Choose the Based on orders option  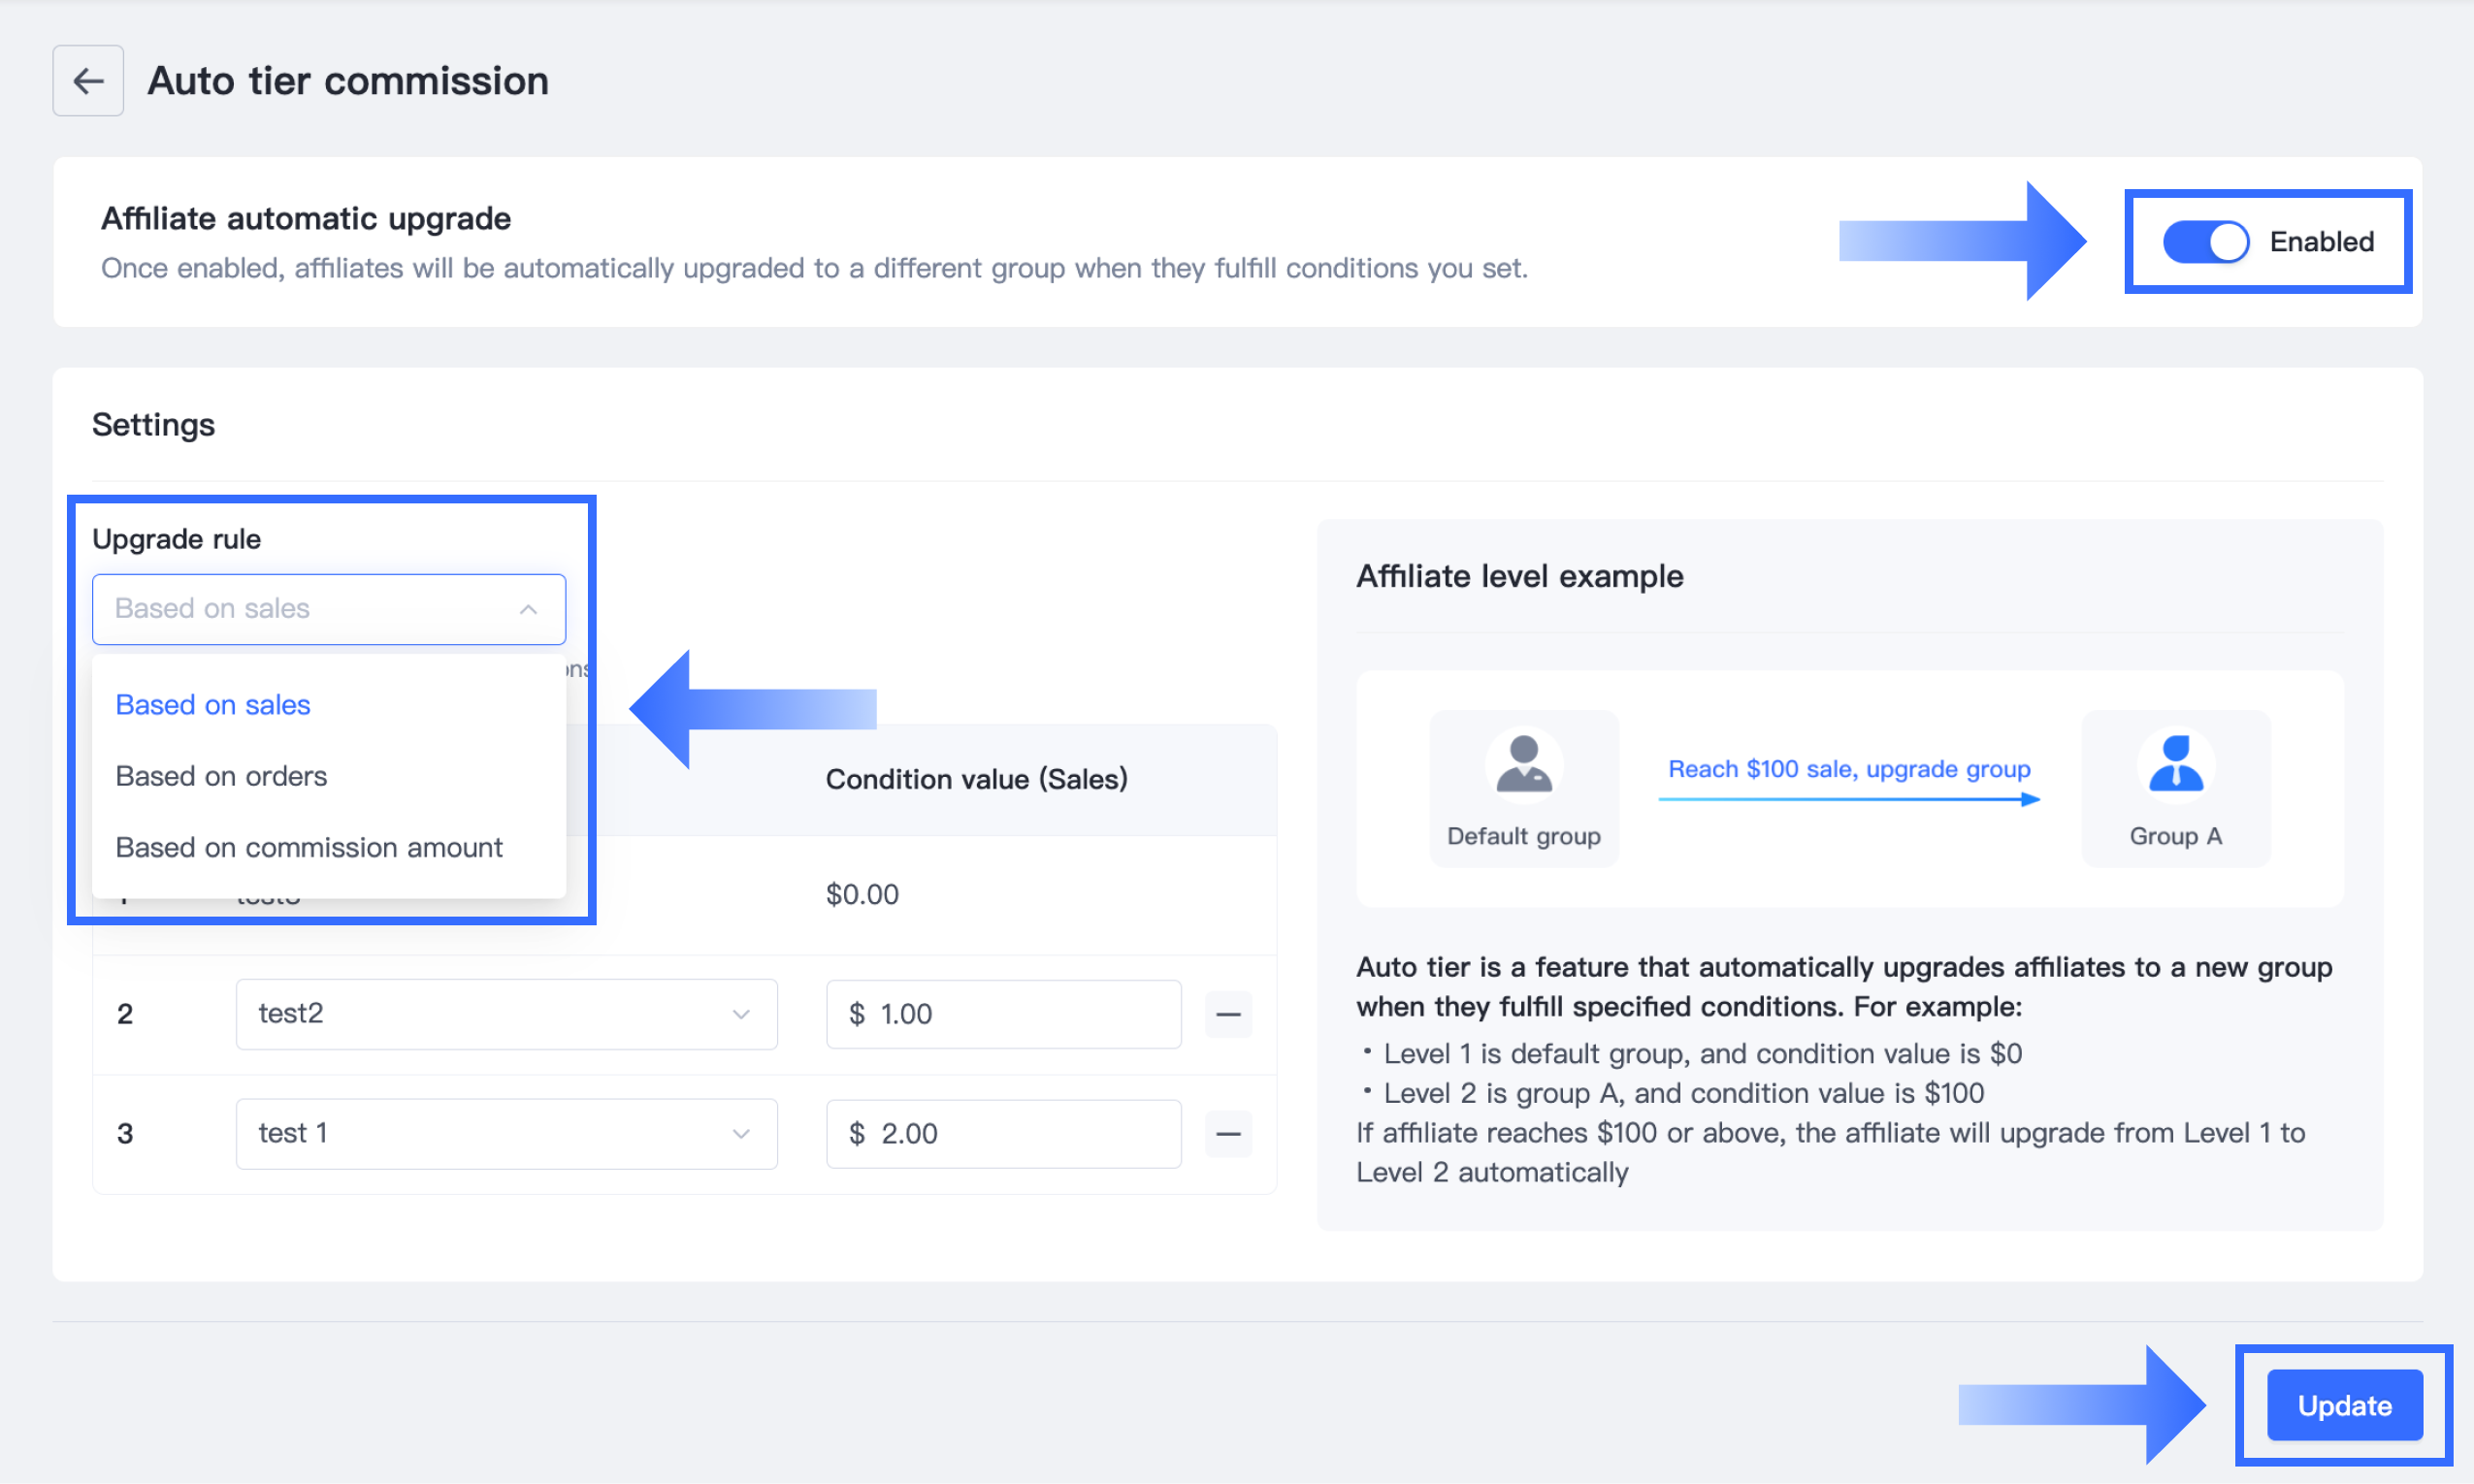[x=221, y=776]
